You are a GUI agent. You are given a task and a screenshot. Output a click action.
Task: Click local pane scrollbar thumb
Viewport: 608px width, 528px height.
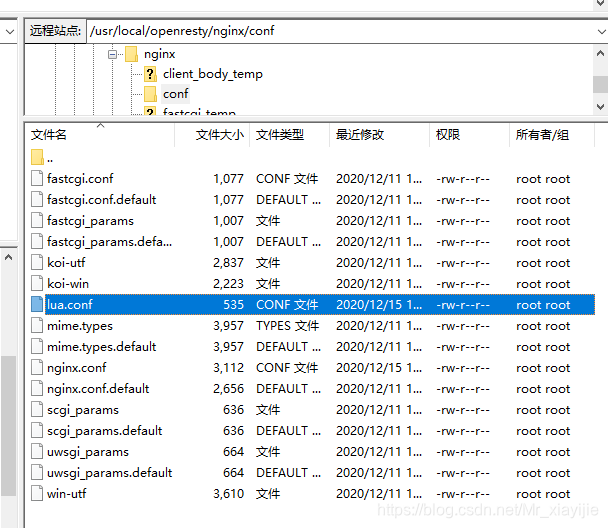[9, 426]
